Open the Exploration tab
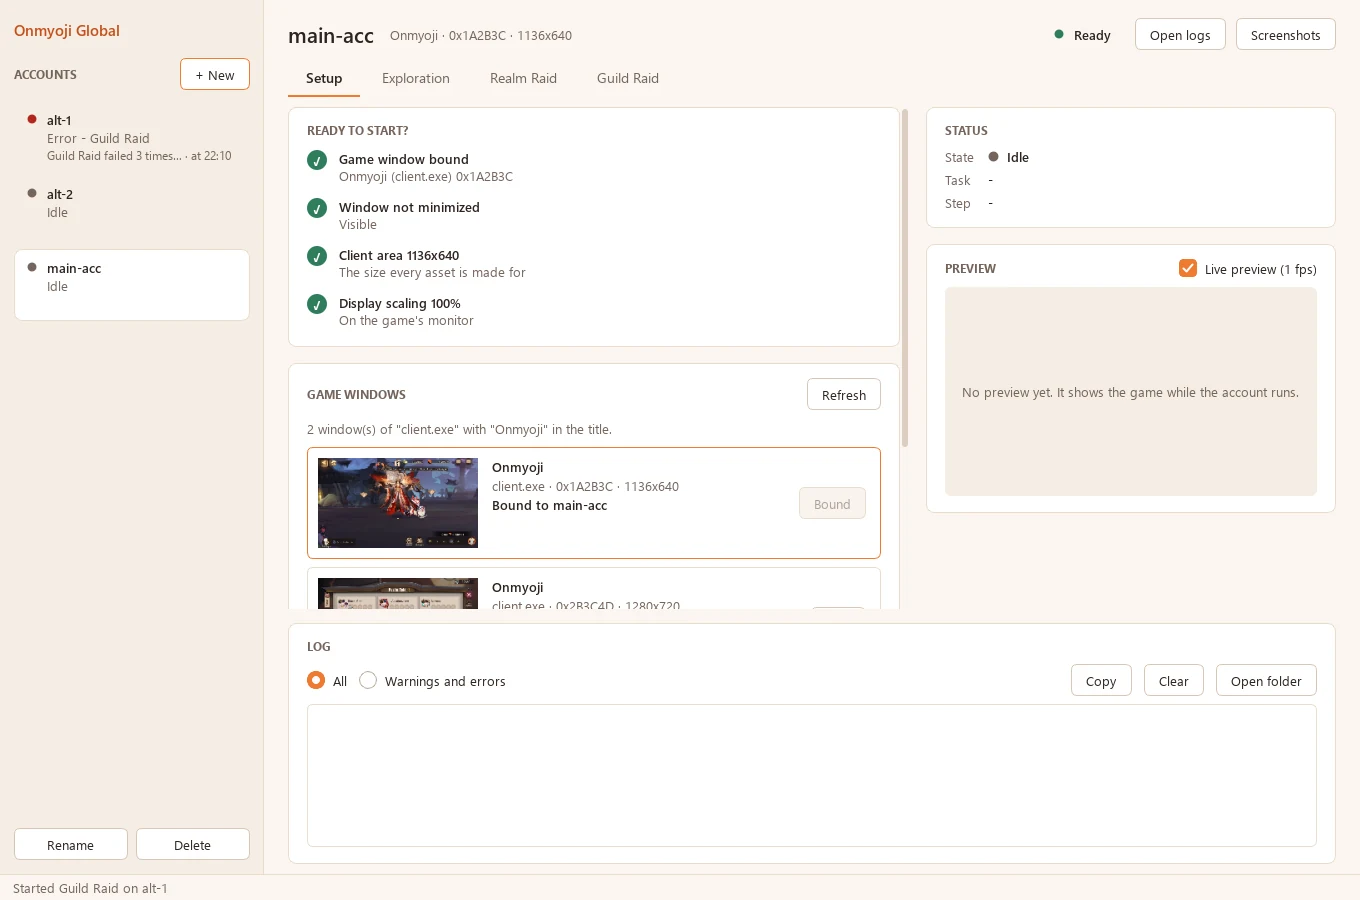The image size is (1360, 900). (416, 78)
